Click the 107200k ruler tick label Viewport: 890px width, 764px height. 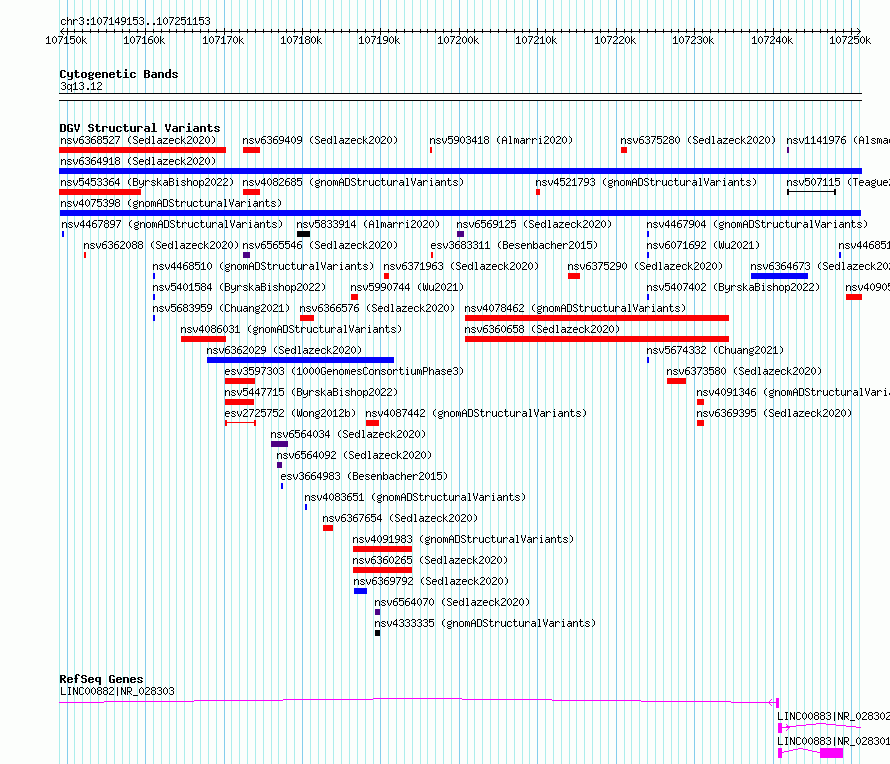point(458,40)
